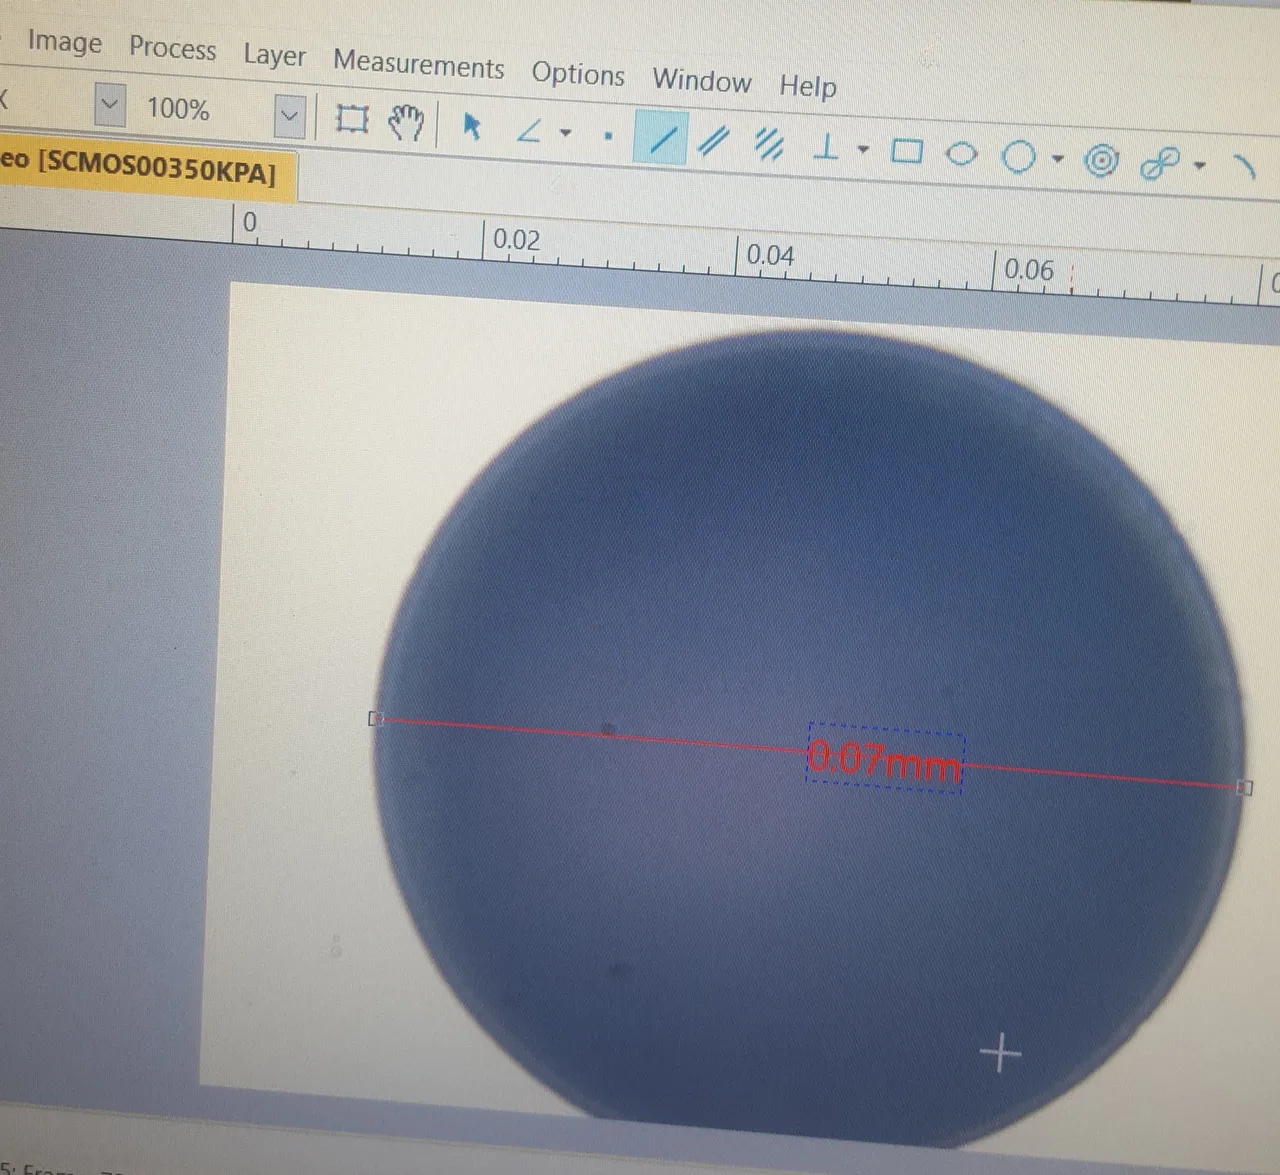The height and width of the screenshot is (1175, 1280).
Task: Select the concentric circles tool
Action: pyautogui.click(x=1101, y=160)
